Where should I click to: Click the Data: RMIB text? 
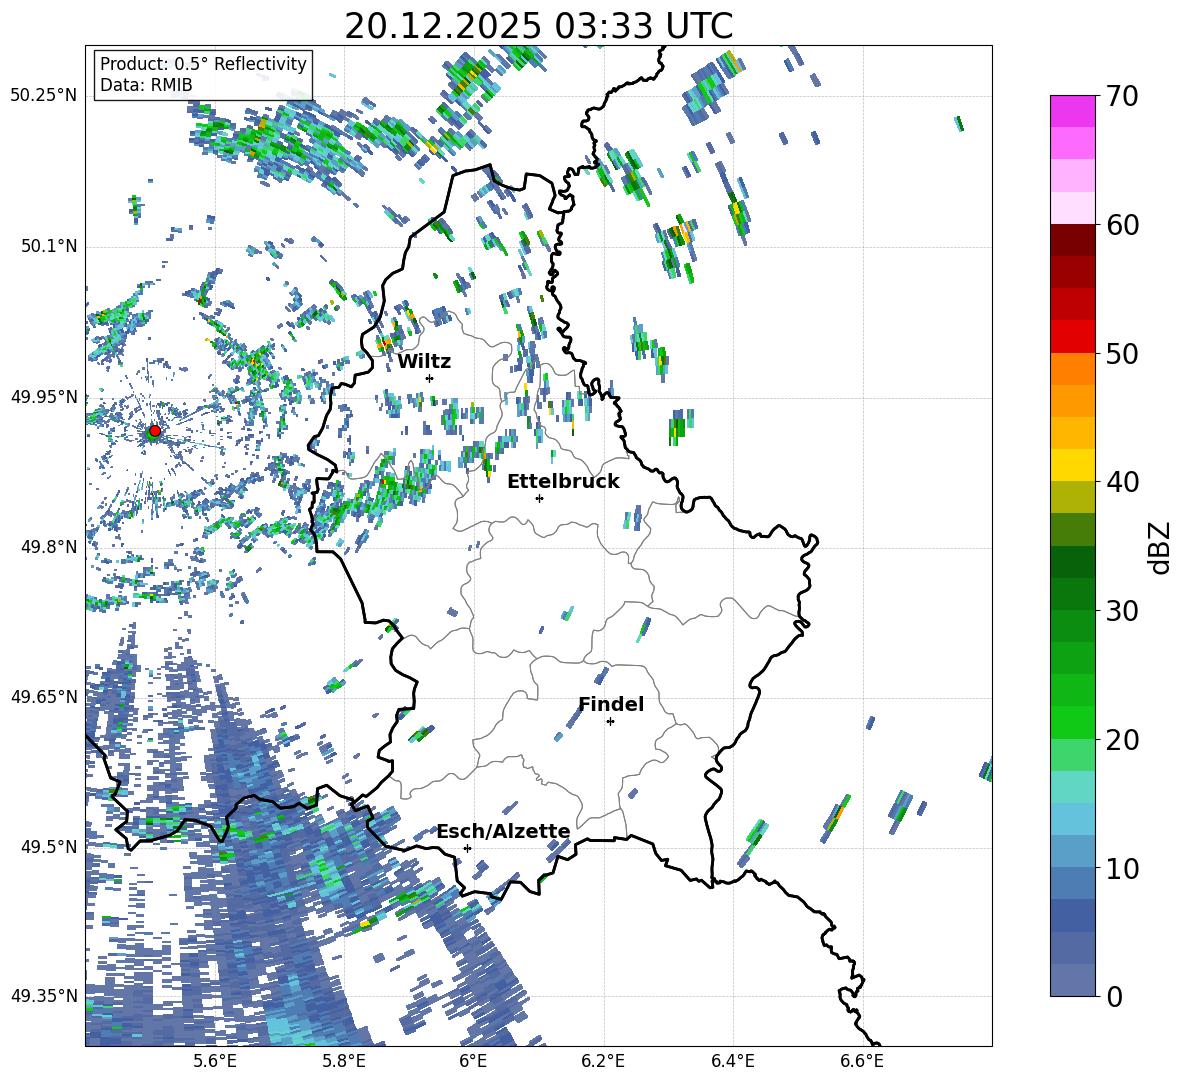[x=146, y=85]
